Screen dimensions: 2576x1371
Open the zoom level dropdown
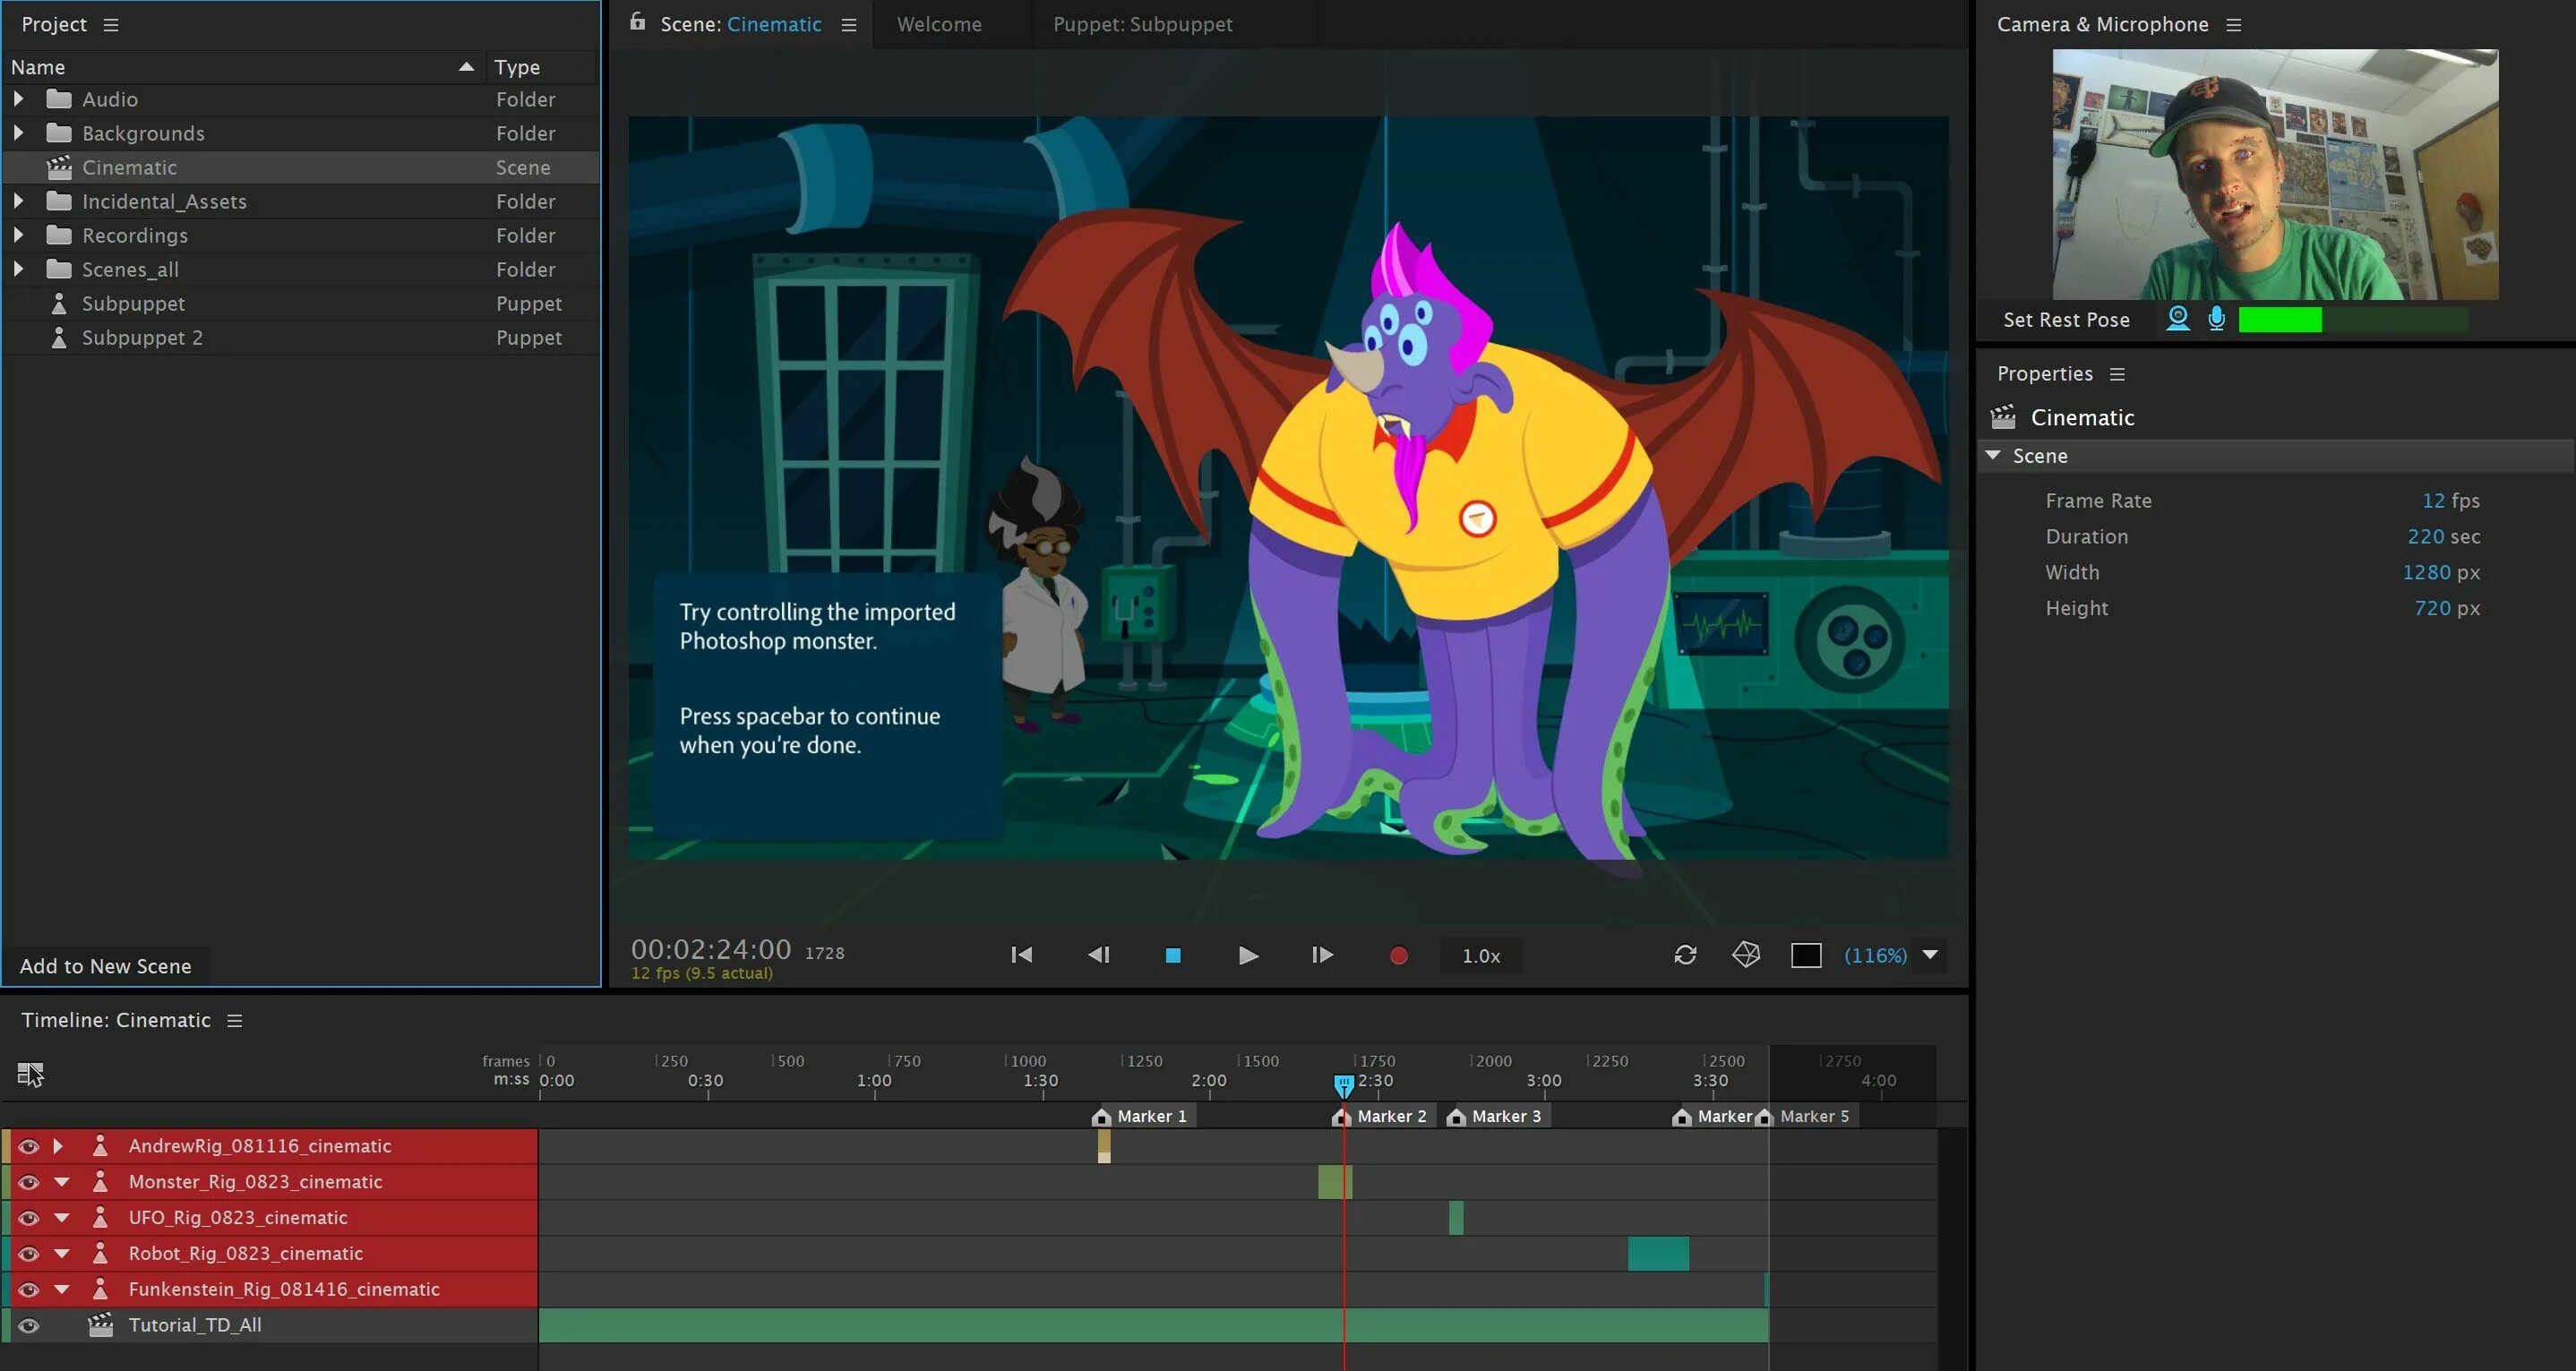pos(1930,955)
